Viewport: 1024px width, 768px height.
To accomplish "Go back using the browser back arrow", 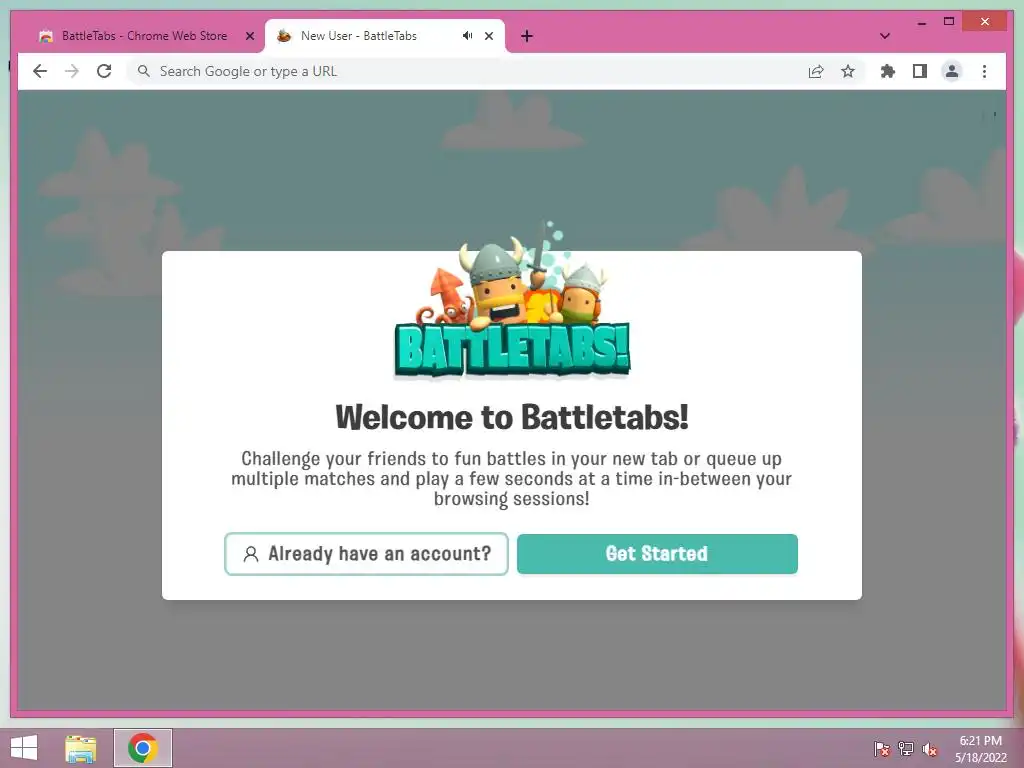I will point(40,71).
